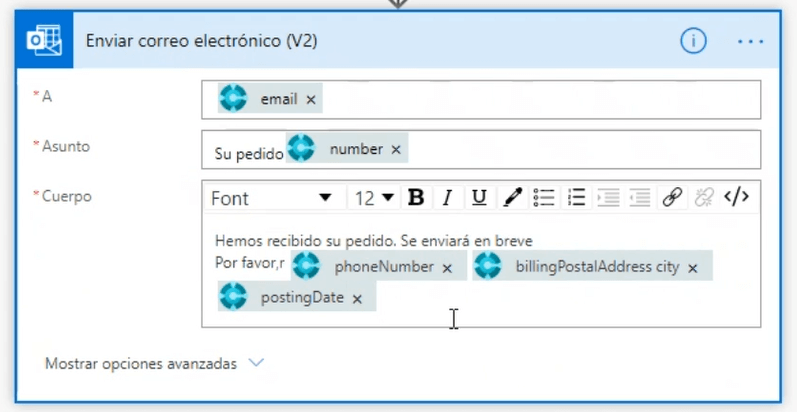Open the Font family dropdown
This screenshot has width=797, height=412.
(x=271, y=198)
